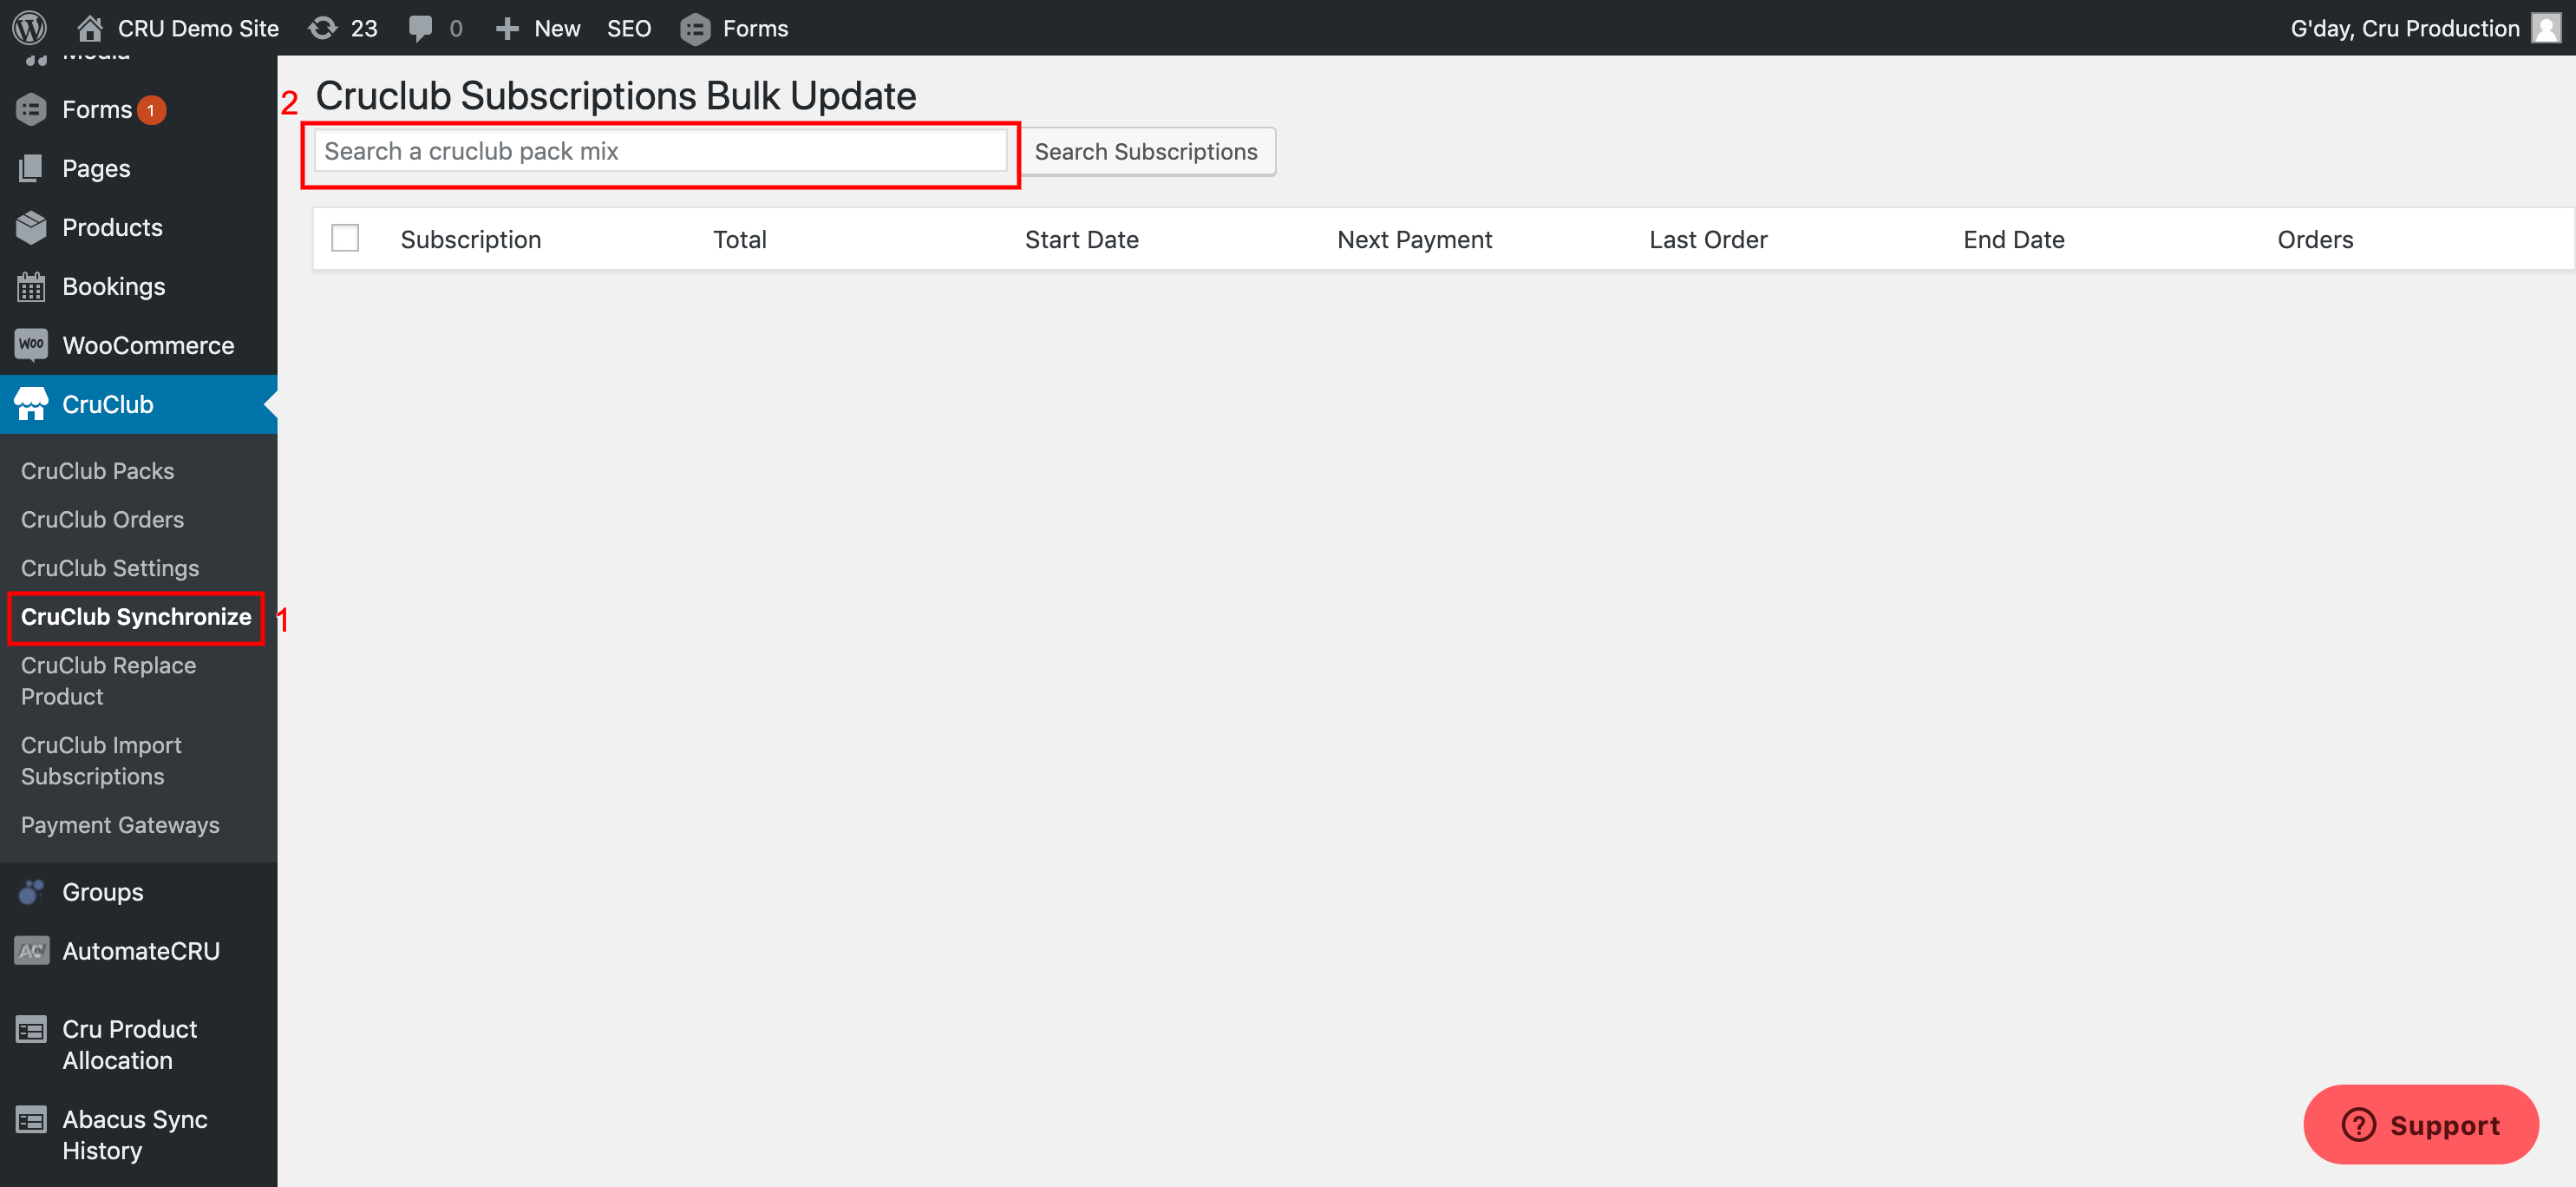Click the WordPress logo icon
The width and height of the screenshot is (2576, 1187).
30,28
